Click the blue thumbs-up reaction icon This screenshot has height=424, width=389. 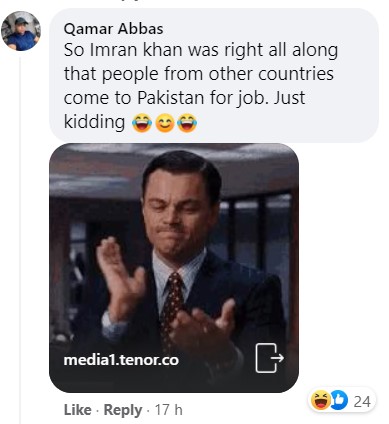tap(339, 400)
